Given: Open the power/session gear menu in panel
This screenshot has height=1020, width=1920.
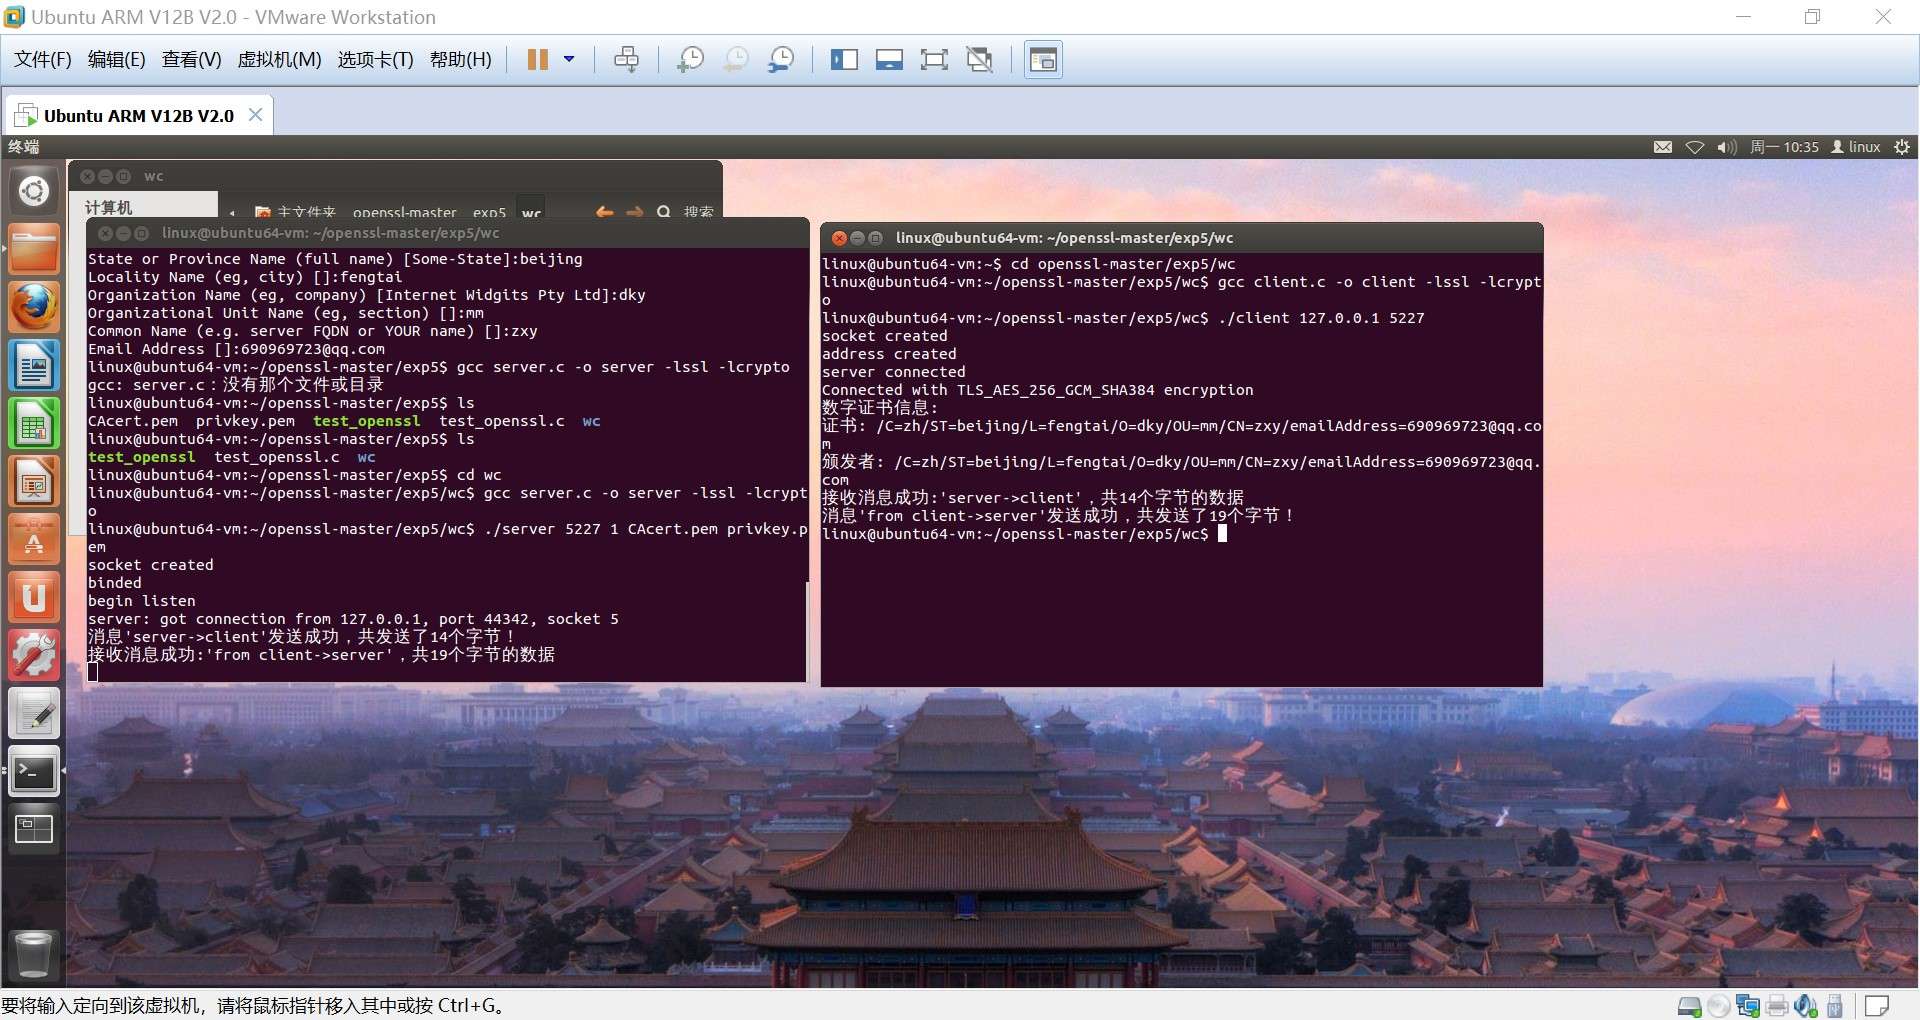Looking at the screenshot, I should coord(1902,147).
